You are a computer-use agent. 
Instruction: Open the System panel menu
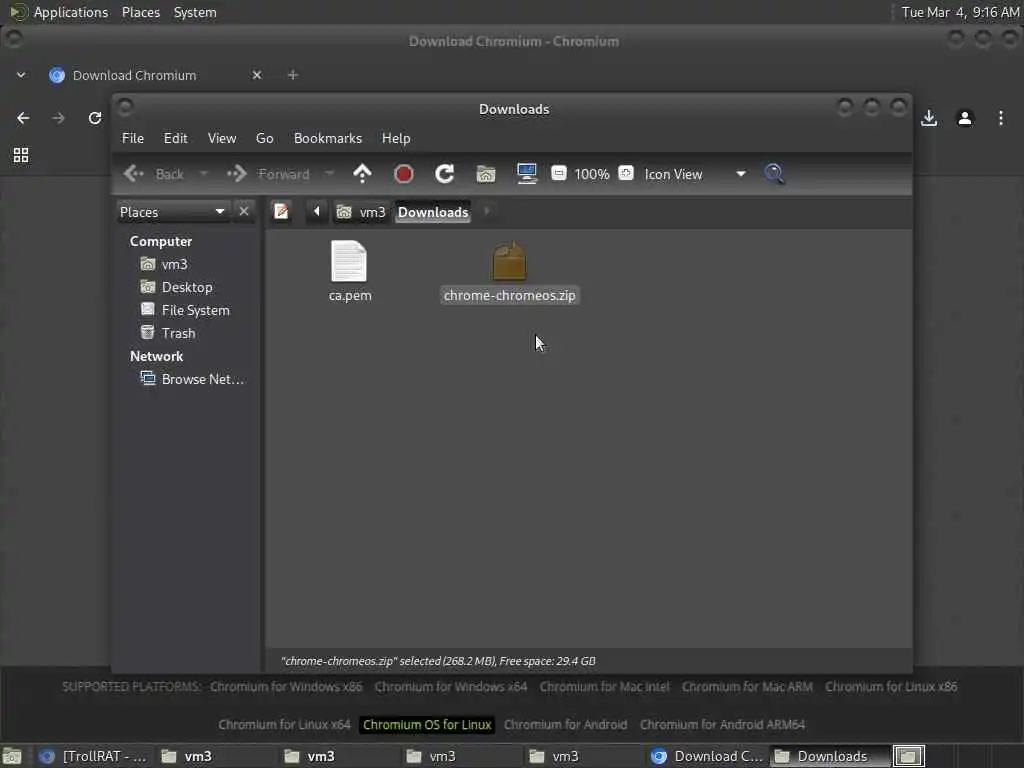195,12
